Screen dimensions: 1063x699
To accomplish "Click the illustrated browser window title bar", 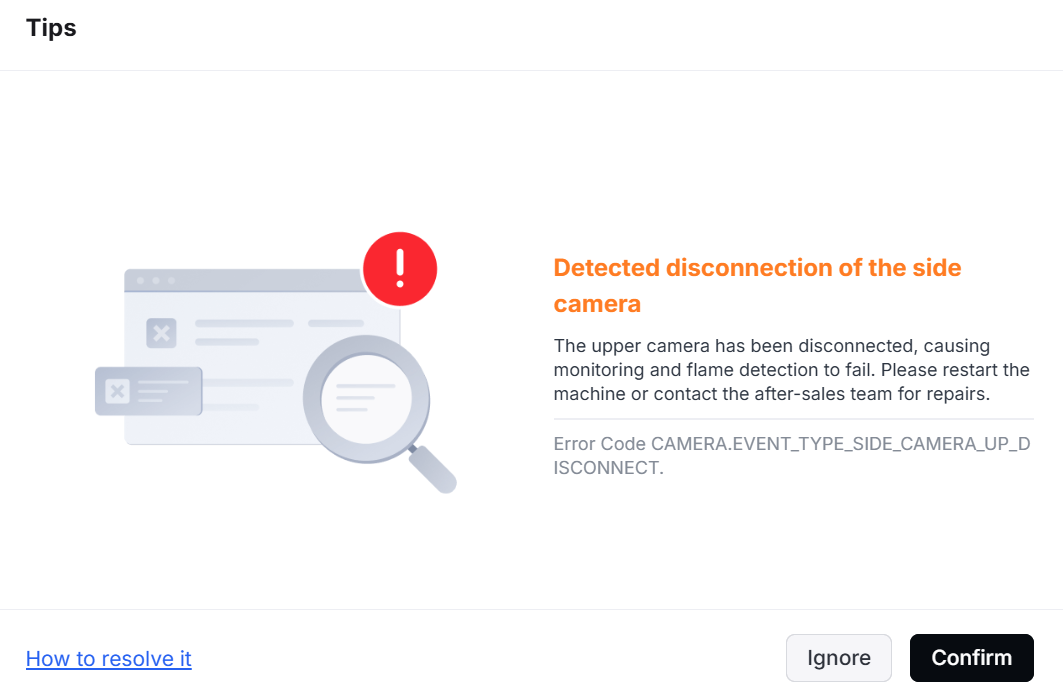I will pyautogui.click(x=244, y=280).
